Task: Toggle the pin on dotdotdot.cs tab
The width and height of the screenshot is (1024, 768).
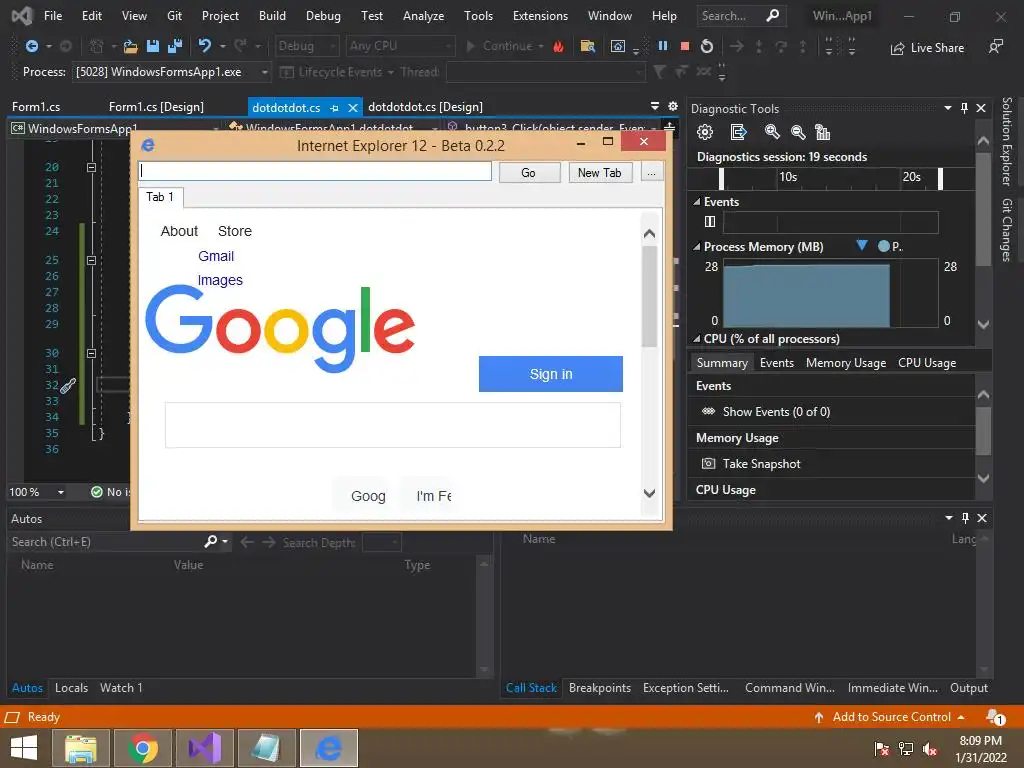Action: pos(334,108)
